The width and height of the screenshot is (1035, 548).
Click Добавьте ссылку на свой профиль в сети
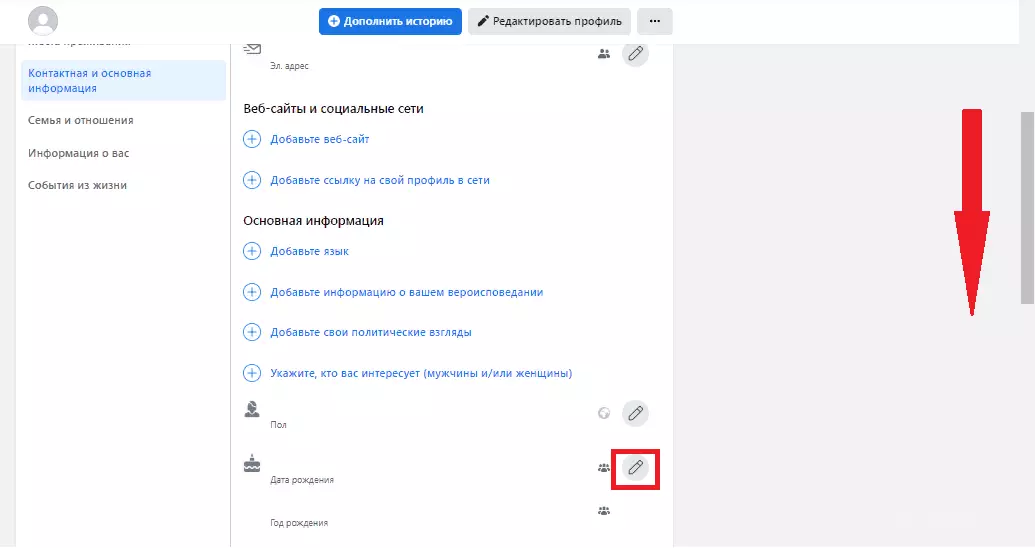click(x=380, y=180)
